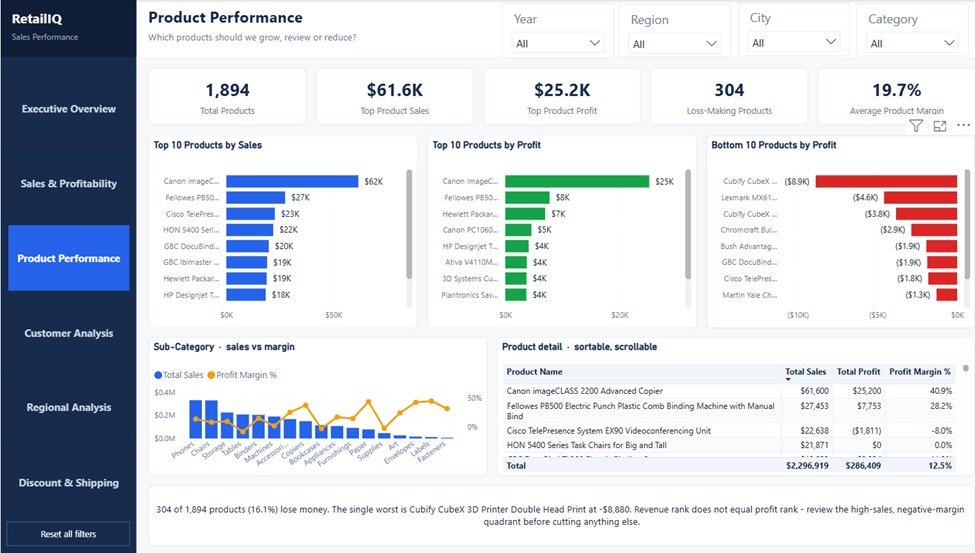Viewport: 975px width, 553px height.
Task: Open the Region dropdown
Action: [x=675, y=44]
